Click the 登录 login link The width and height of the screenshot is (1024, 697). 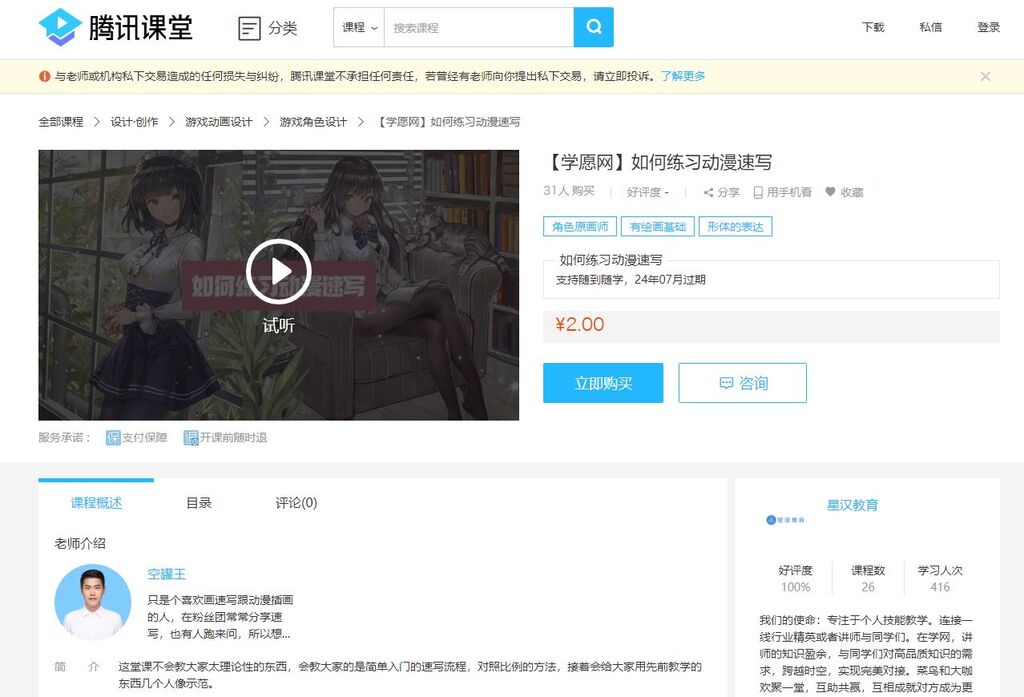[988, 27]
